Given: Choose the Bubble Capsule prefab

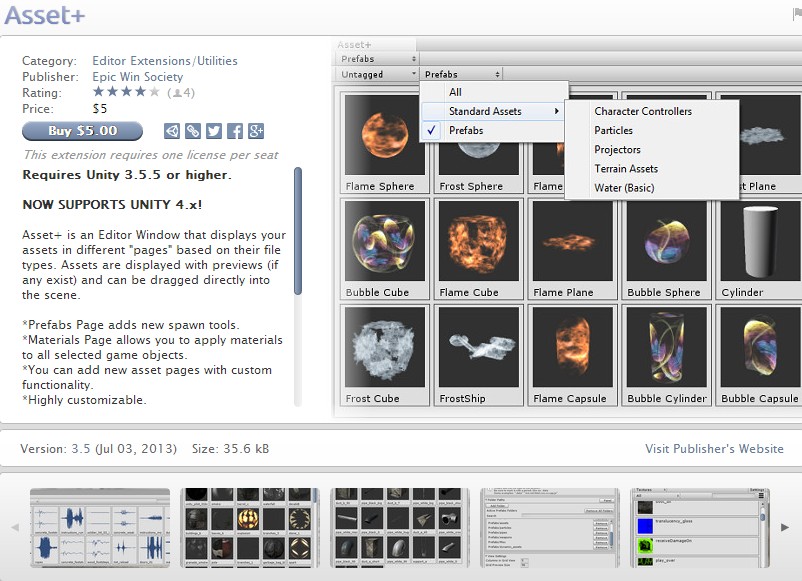Looking at the screenshot, I should 760,355.
